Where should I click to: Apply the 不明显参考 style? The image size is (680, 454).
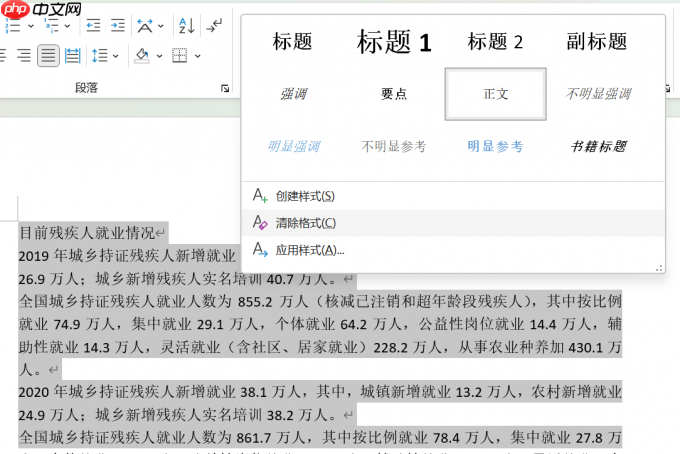[x=393, y=146]
